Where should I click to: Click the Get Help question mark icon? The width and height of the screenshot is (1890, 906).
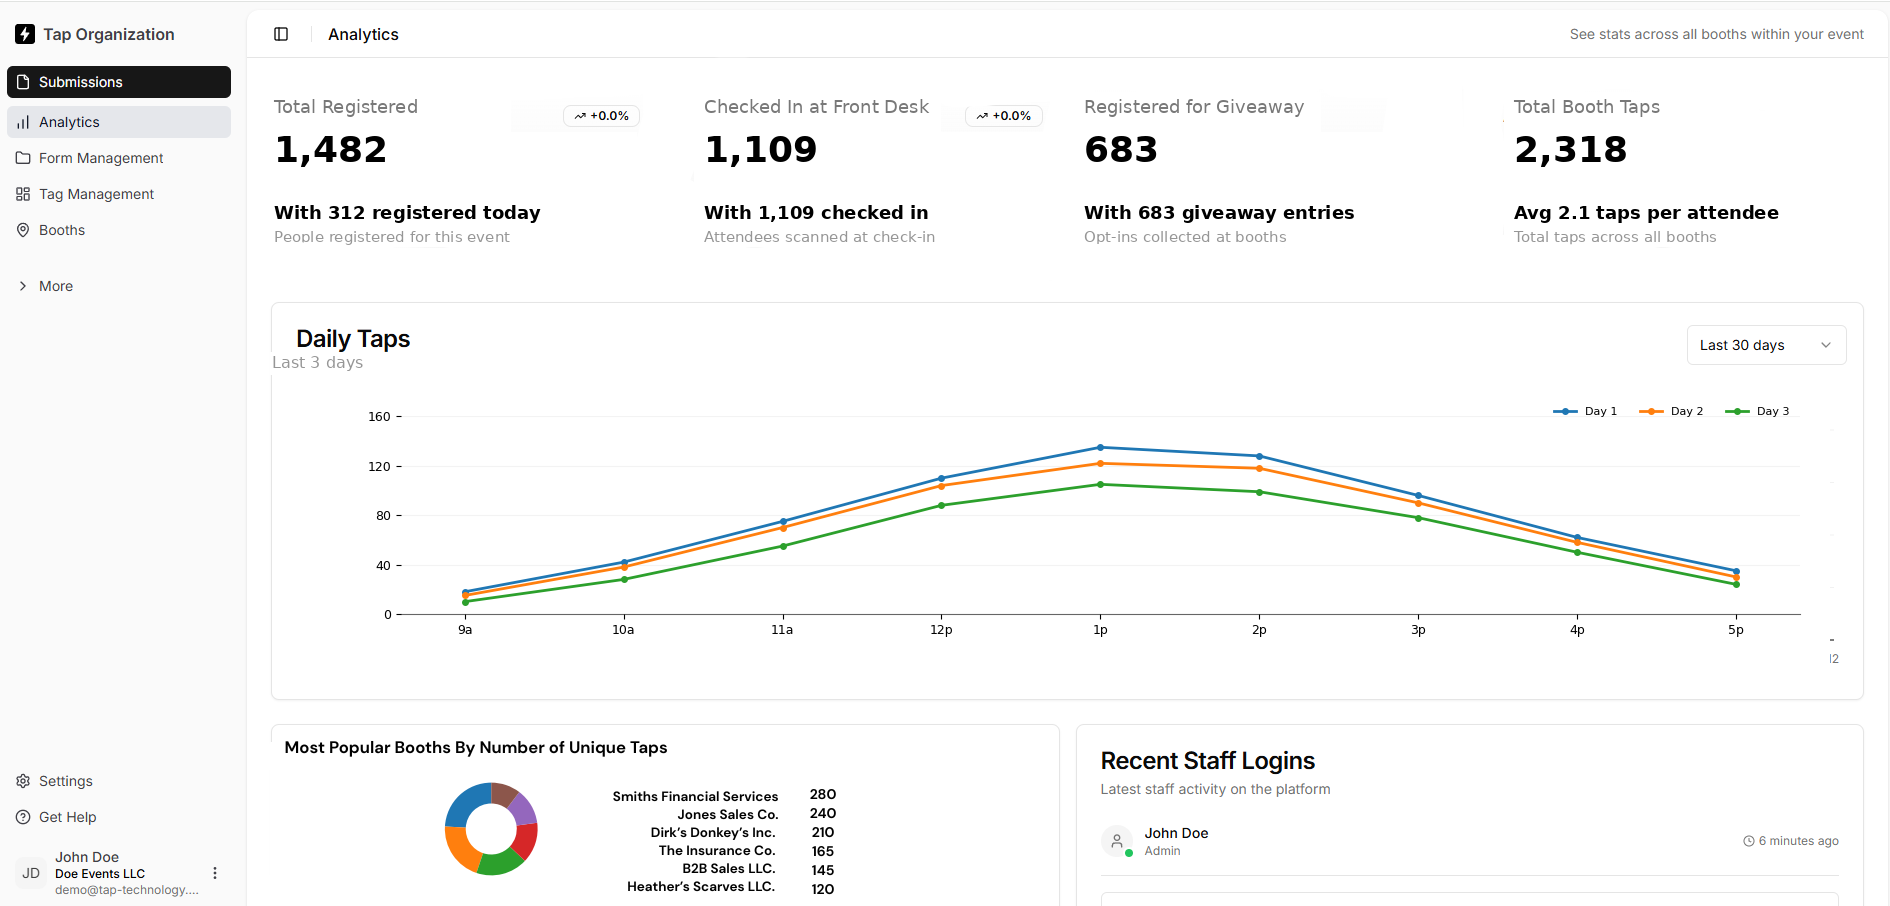23,816
